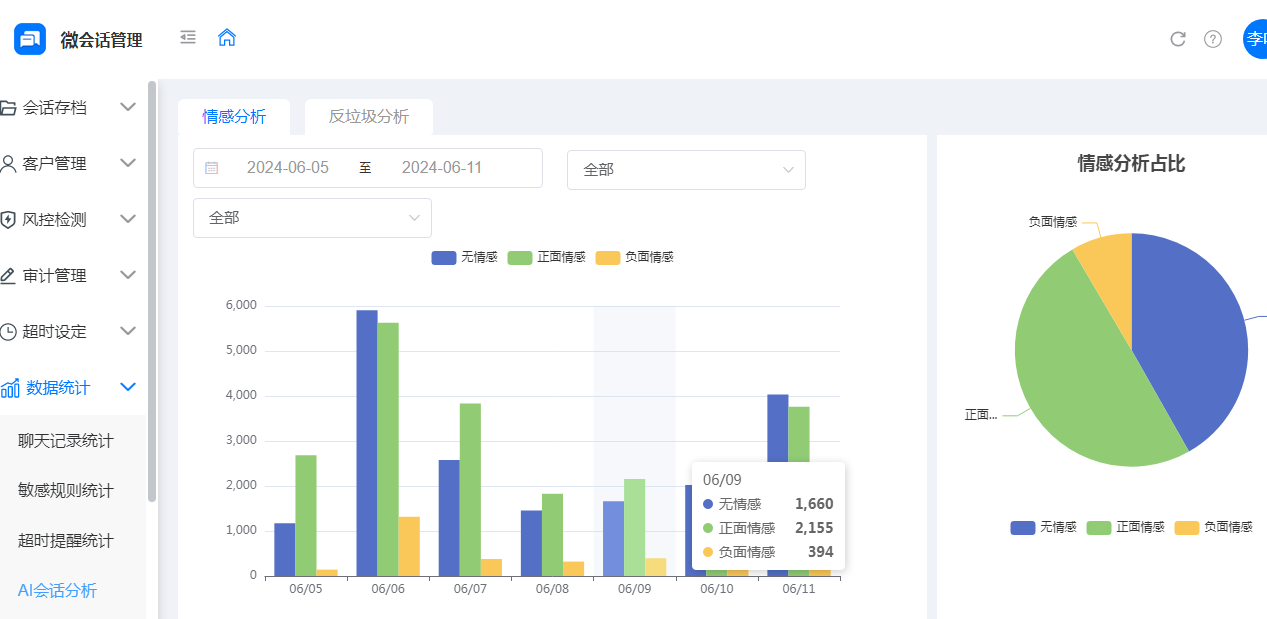Open 聊天记录统计 submenu item
1267x619 pixels.
[x=66, y=441]
